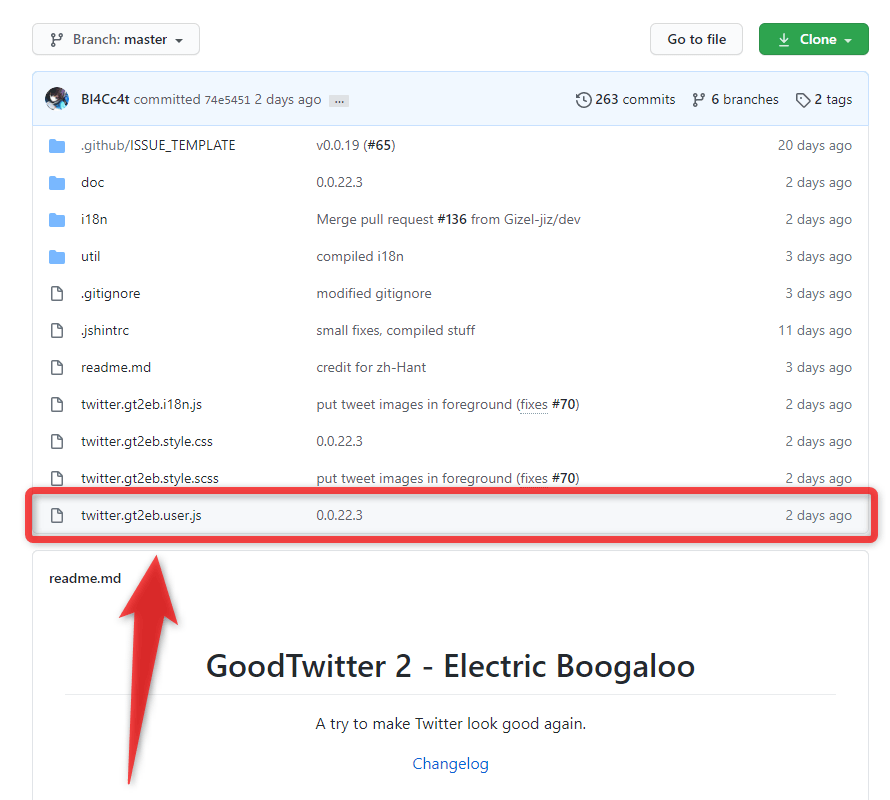Click file icon beside twitter.gt2eb.style.scss
The width and height of the screenshot is (890, 800).
[x=57, y=478]
